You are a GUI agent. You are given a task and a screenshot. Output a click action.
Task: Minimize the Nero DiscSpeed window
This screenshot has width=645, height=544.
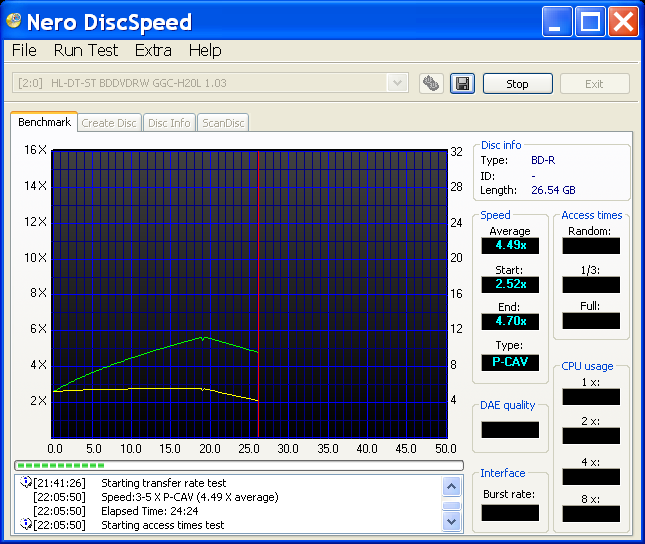(x=557, y=21)
